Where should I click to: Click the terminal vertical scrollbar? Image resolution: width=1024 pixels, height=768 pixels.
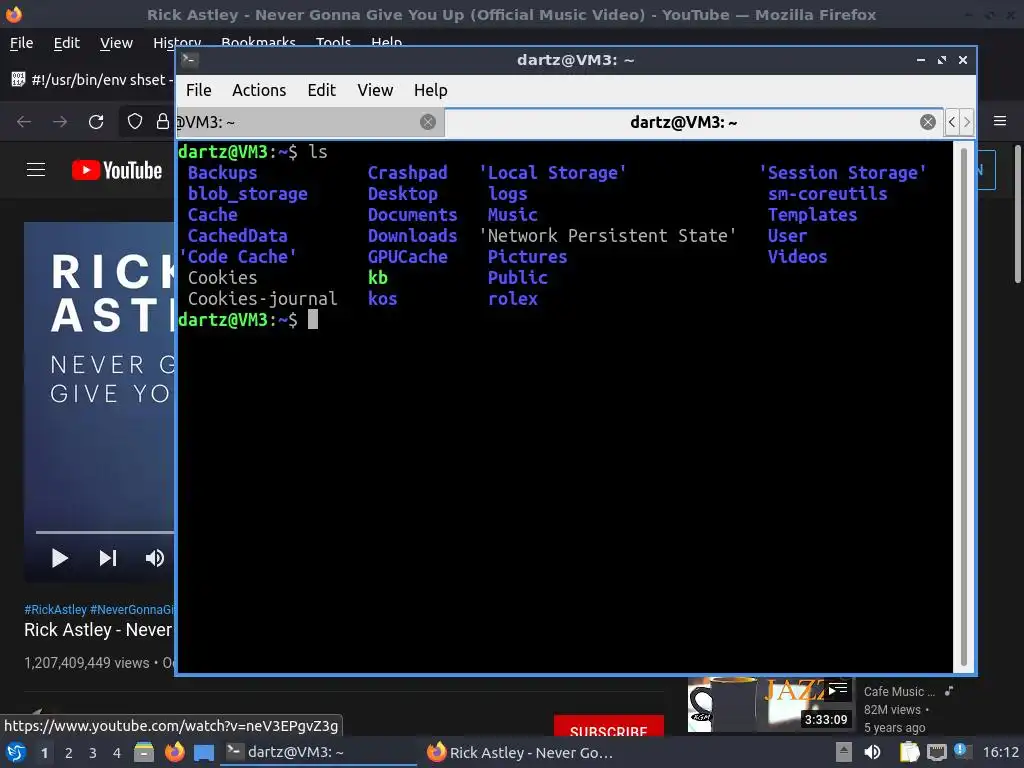coord(963,405)
